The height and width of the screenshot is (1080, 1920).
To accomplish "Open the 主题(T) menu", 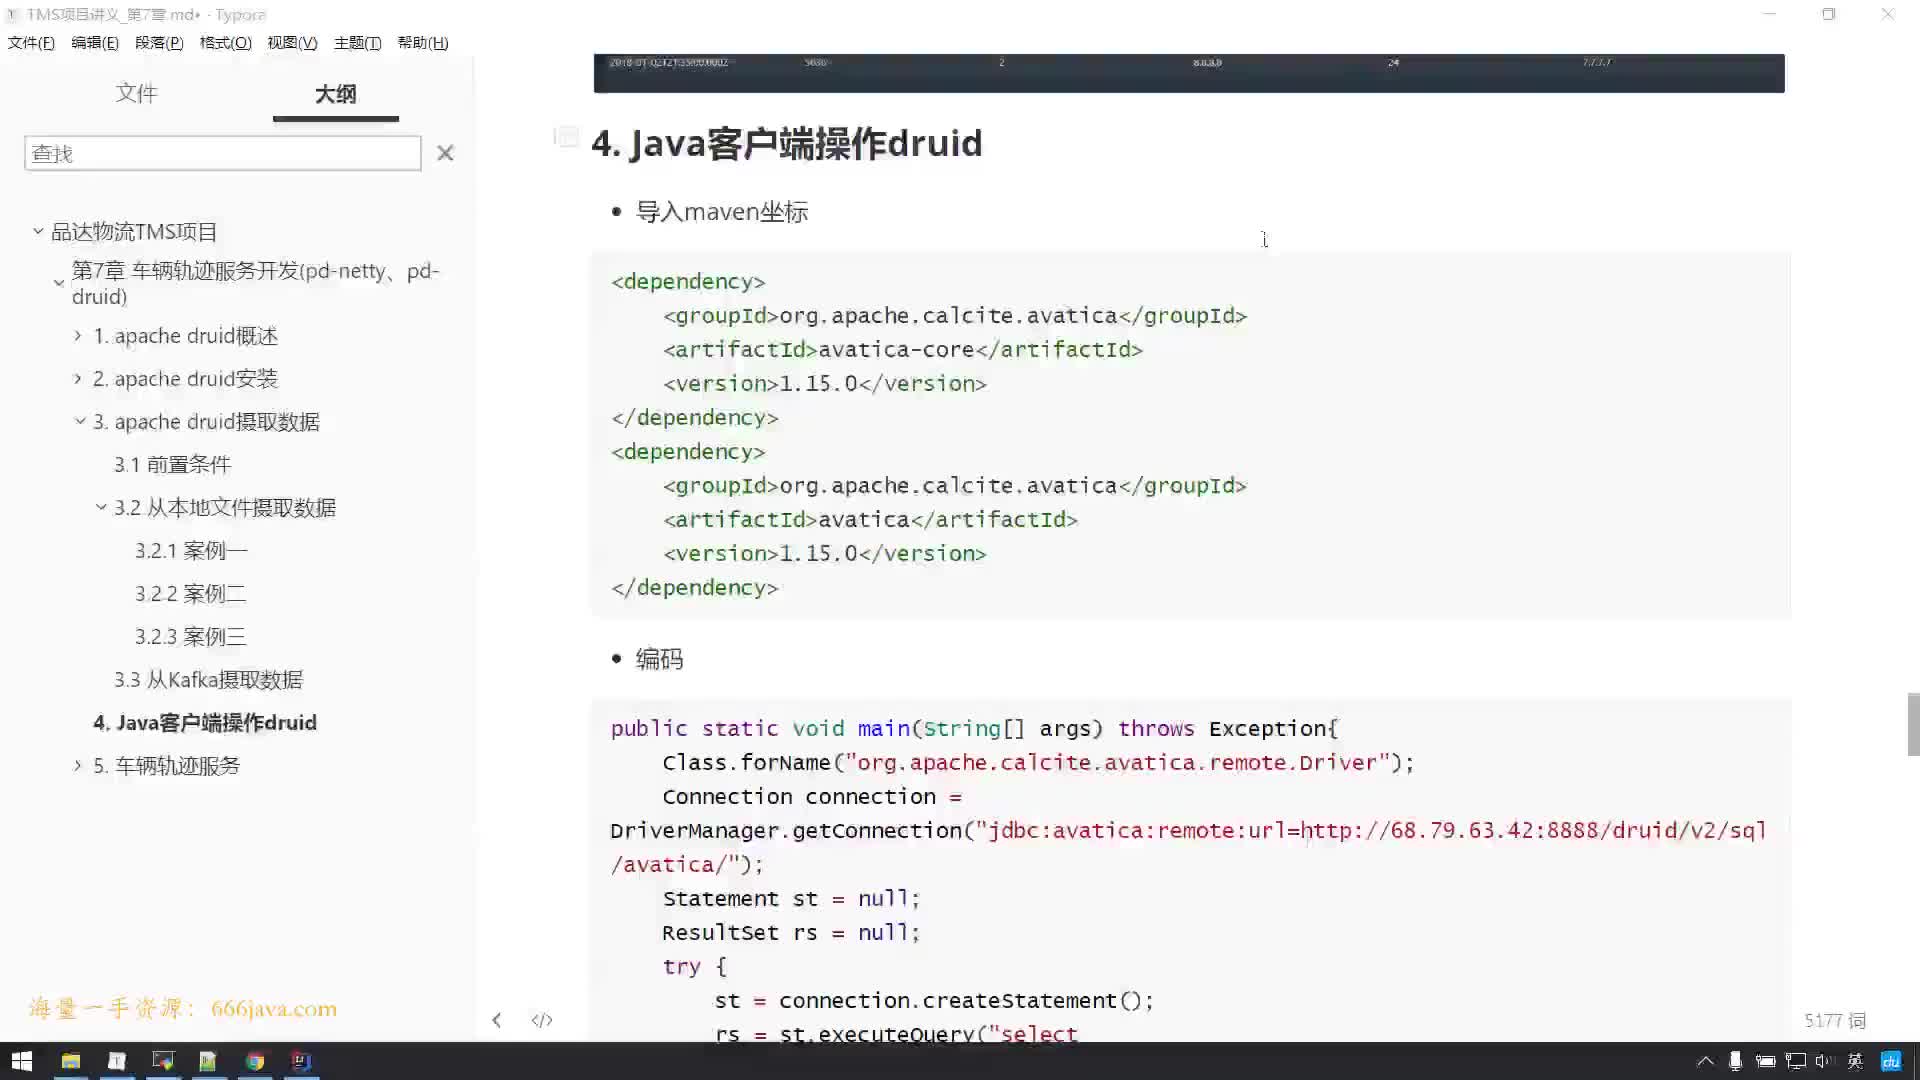I will pyautogui.click(x=357, y=43).
